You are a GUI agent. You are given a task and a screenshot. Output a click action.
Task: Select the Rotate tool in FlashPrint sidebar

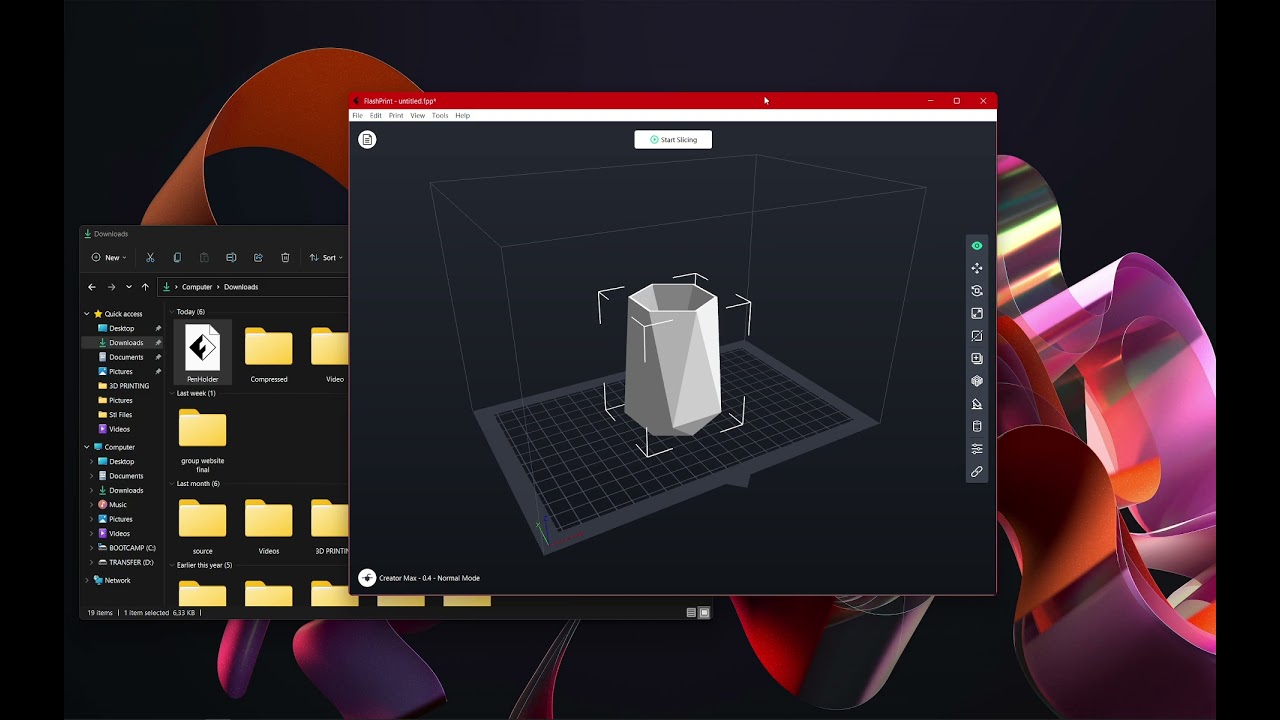pyautogui.click(x=977, y=291)
